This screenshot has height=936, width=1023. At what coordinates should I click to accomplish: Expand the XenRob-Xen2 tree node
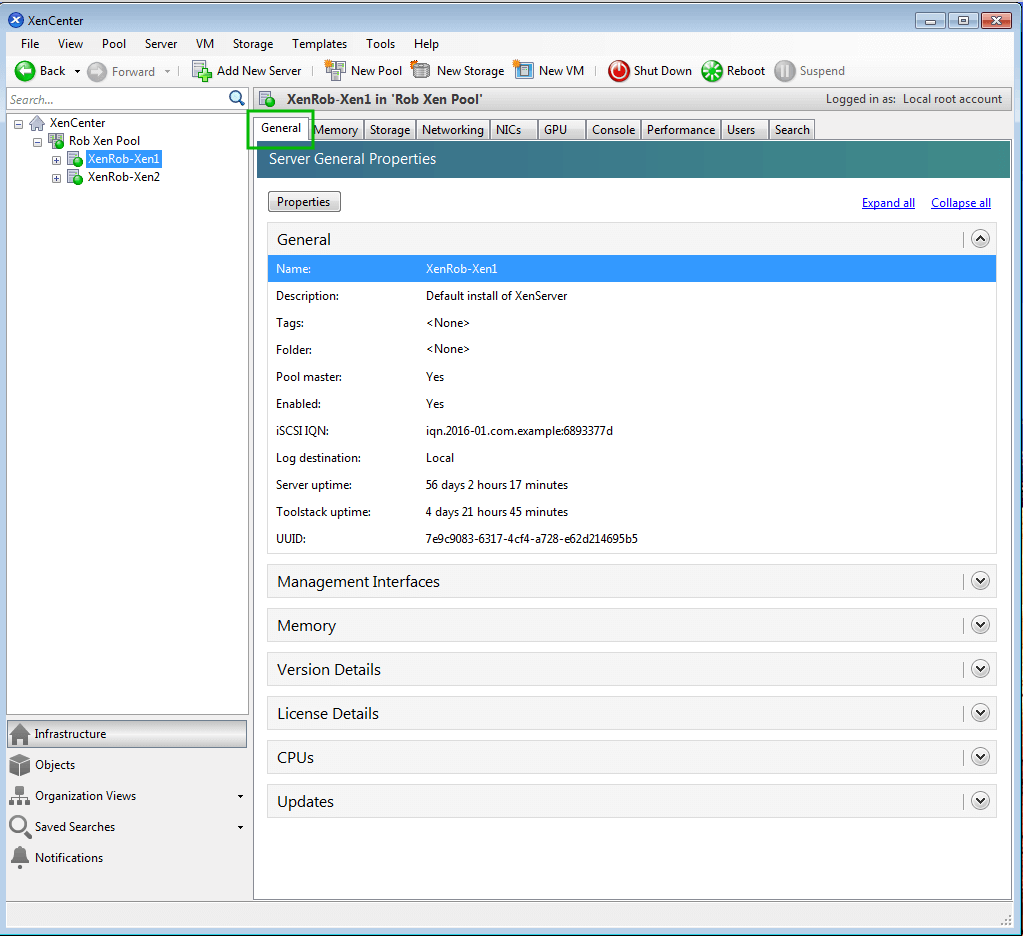(57, 178)
